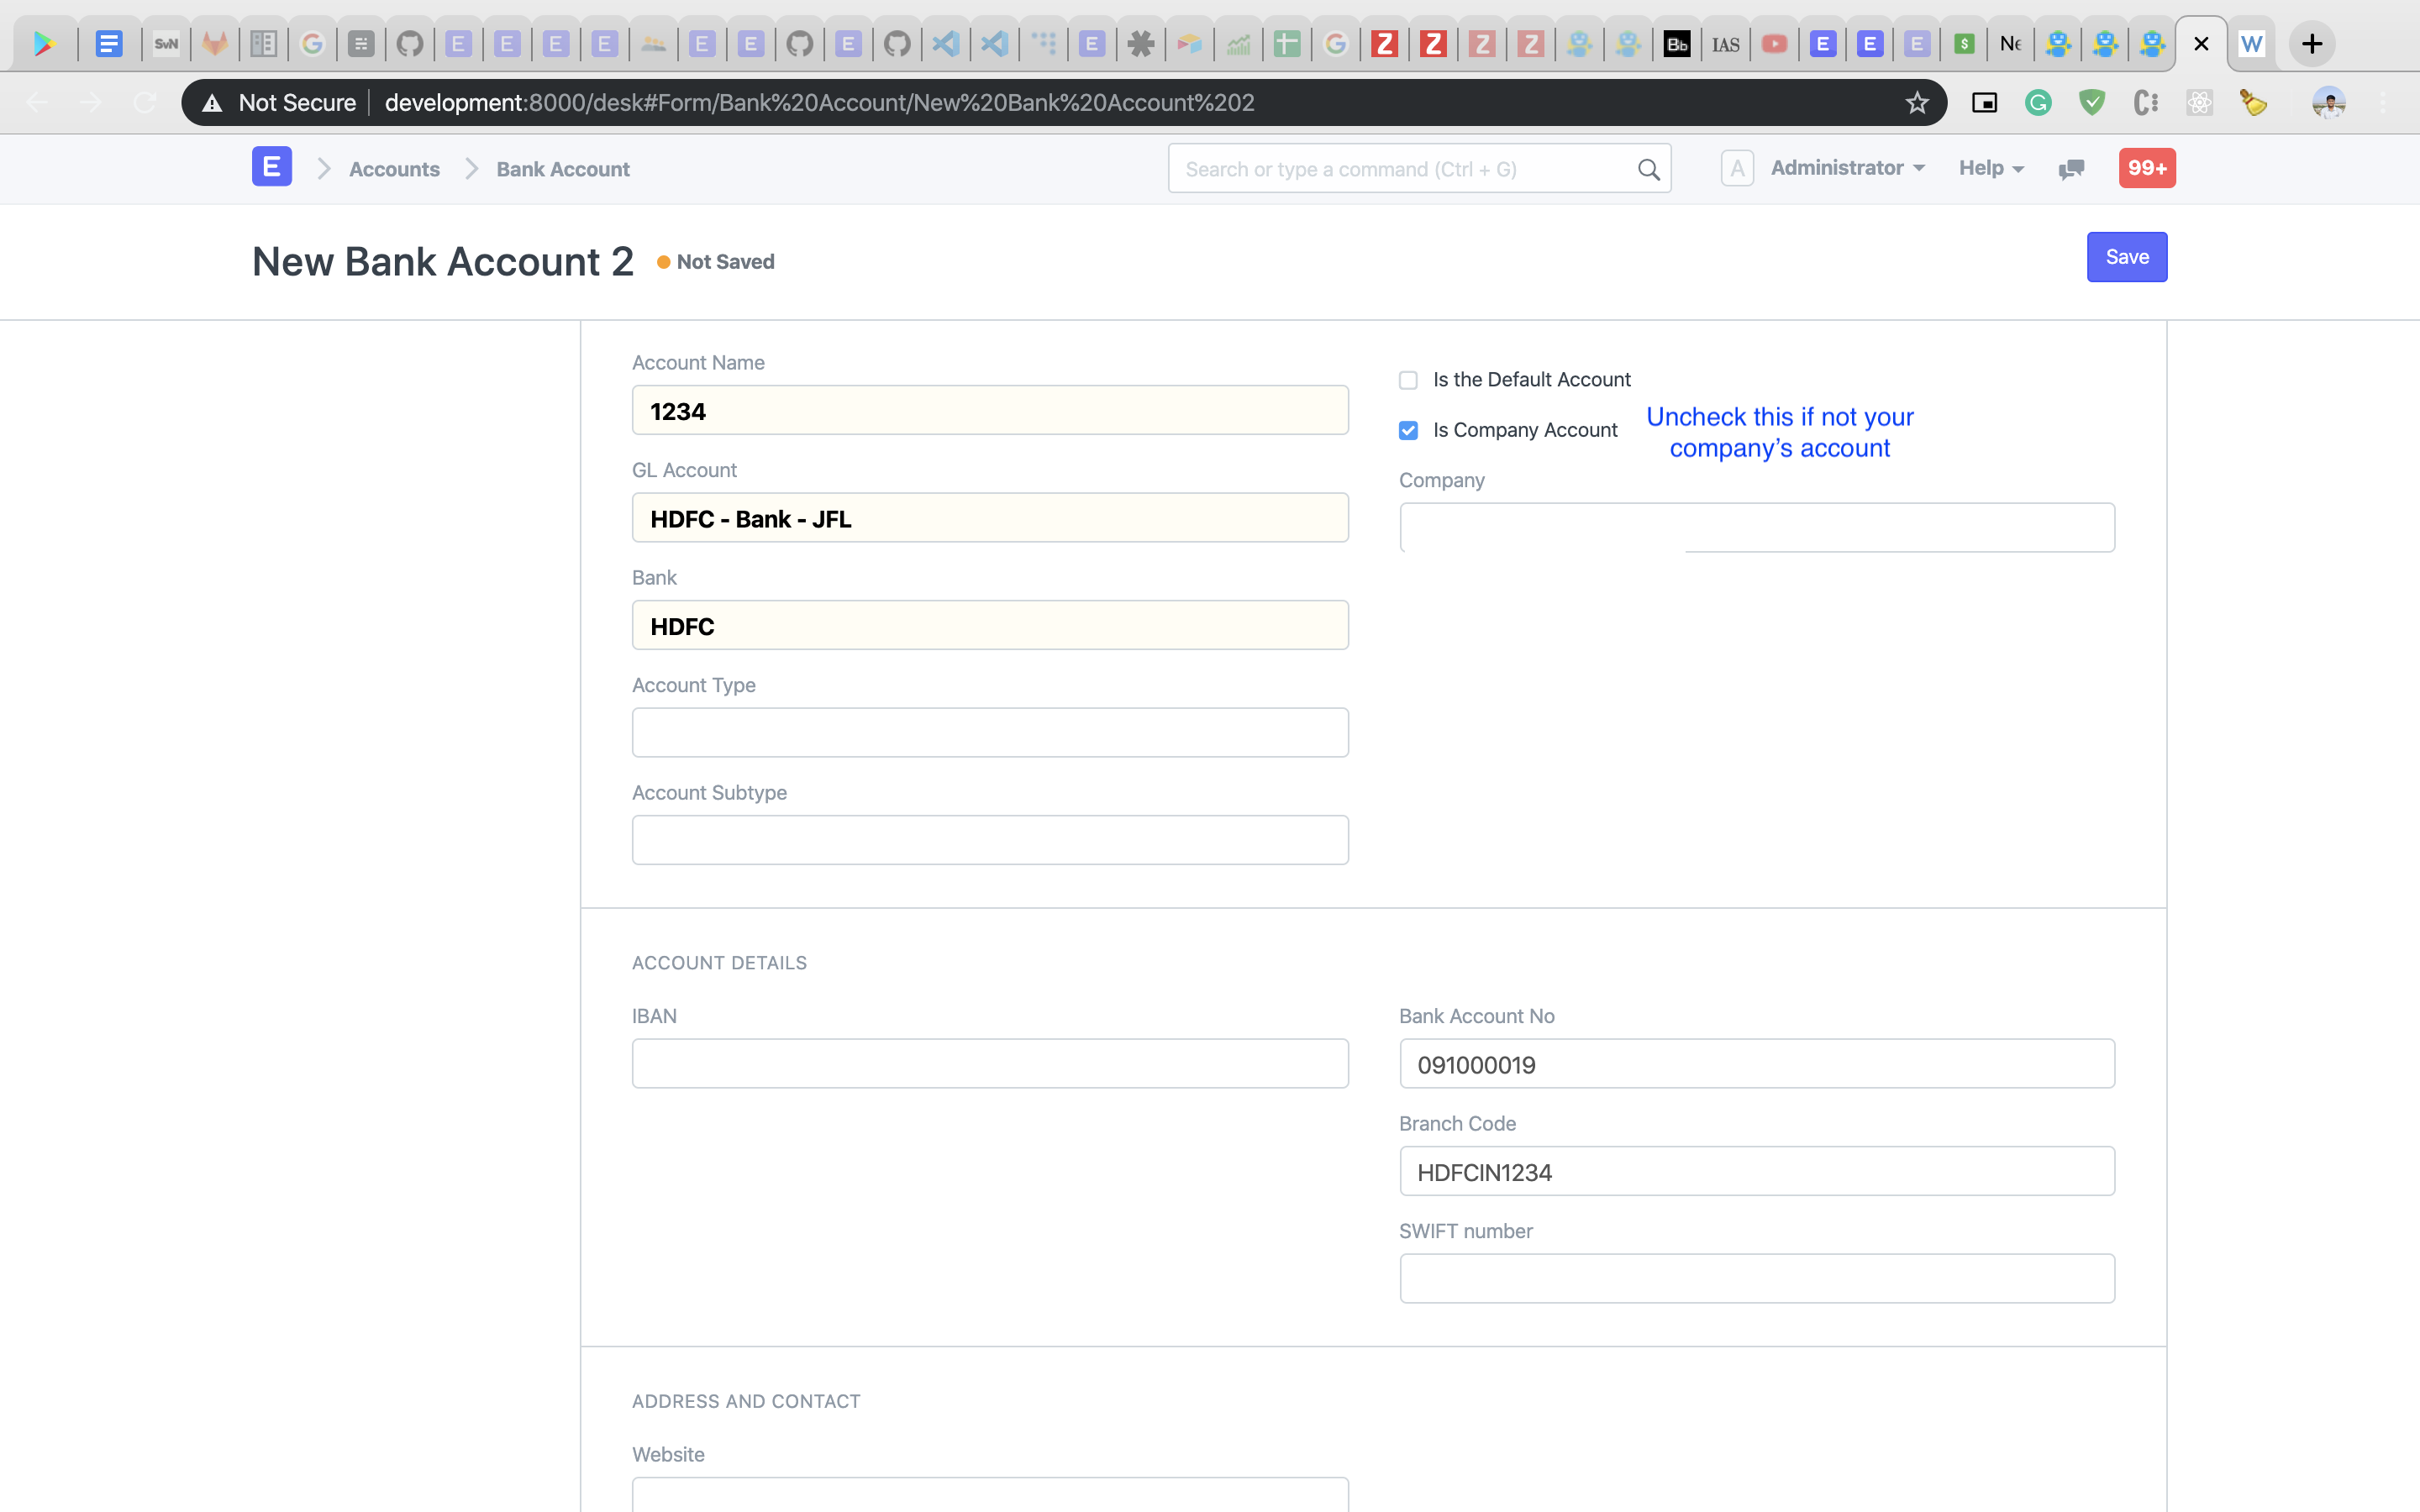Open the broom cleaner extension
Screen dimensions: 2420x1512
point(2253,102)
